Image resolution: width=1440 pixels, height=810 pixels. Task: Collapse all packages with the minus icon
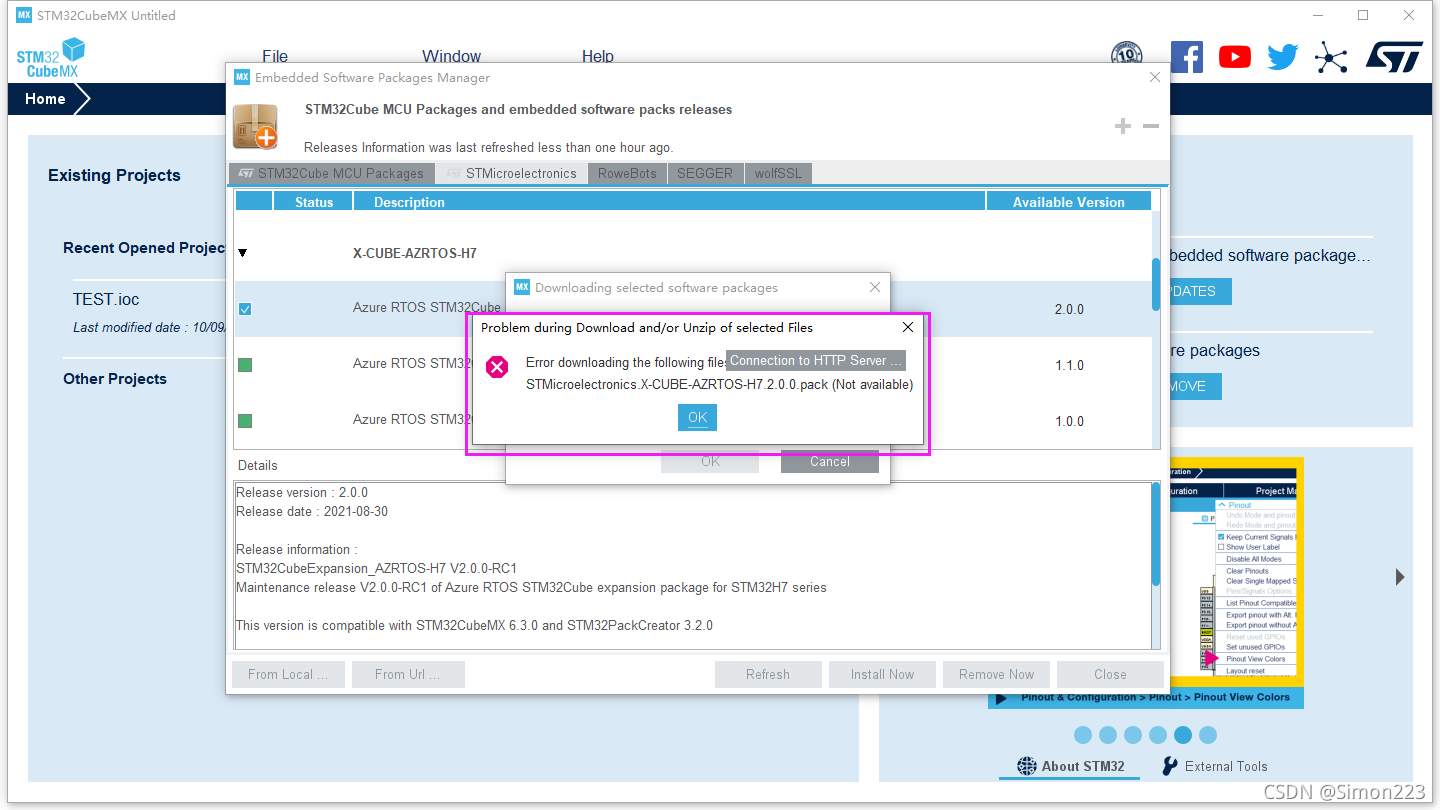pyautogui.click(x=1151, y=126)
